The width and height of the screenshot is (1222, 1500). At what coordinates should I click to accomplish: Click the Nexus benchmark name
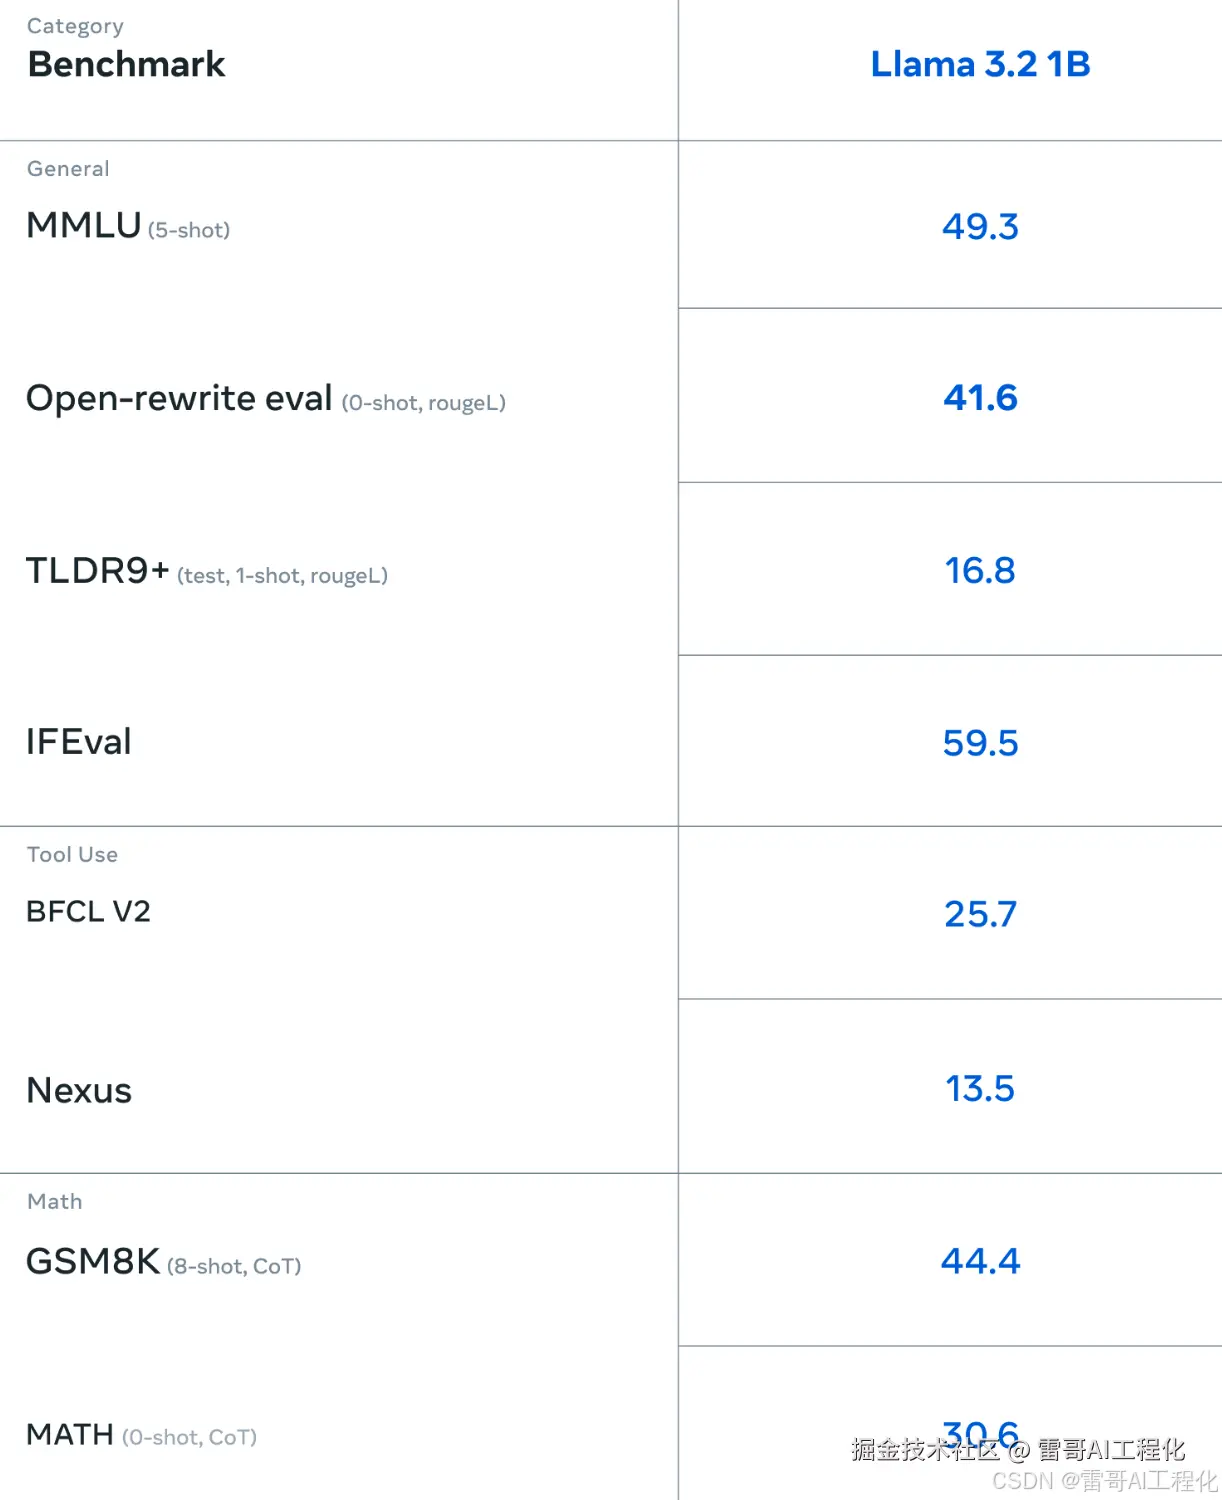click(79, 1090)
